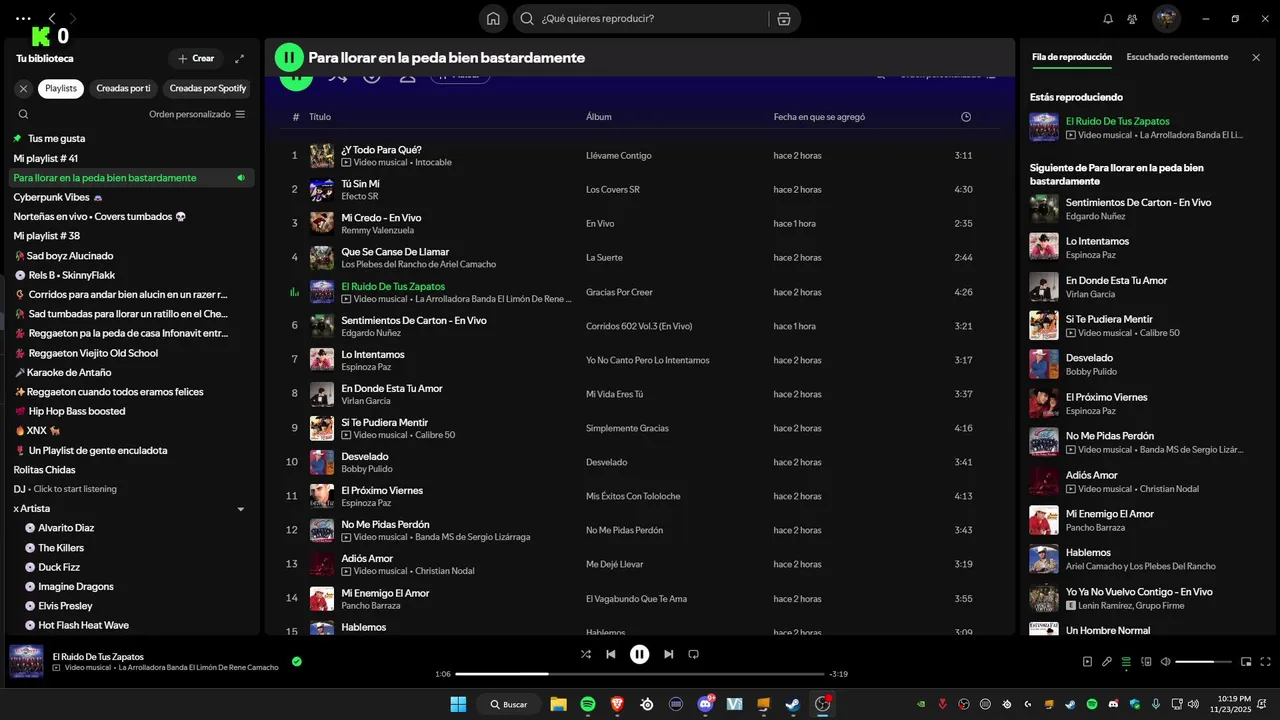
Task: Open Orden personalizado sort dropdown in library
Action: (197, 114)
